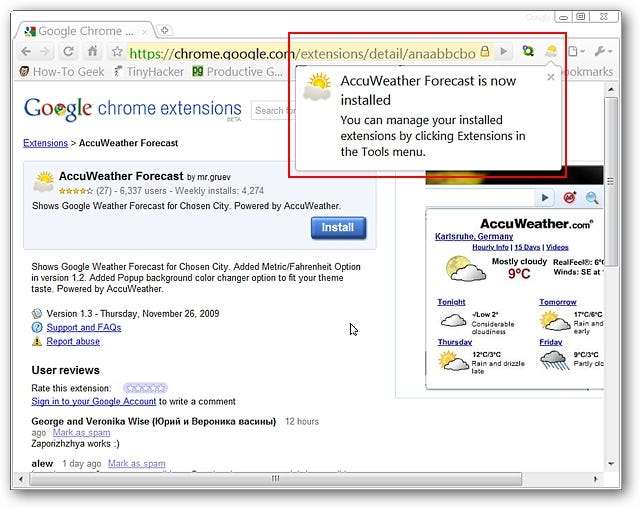The width and height of the screenshot is (640, 508).
Task: Mark George and Veronika review as spam
Action: pyautogui.click(x=81, y=433)
